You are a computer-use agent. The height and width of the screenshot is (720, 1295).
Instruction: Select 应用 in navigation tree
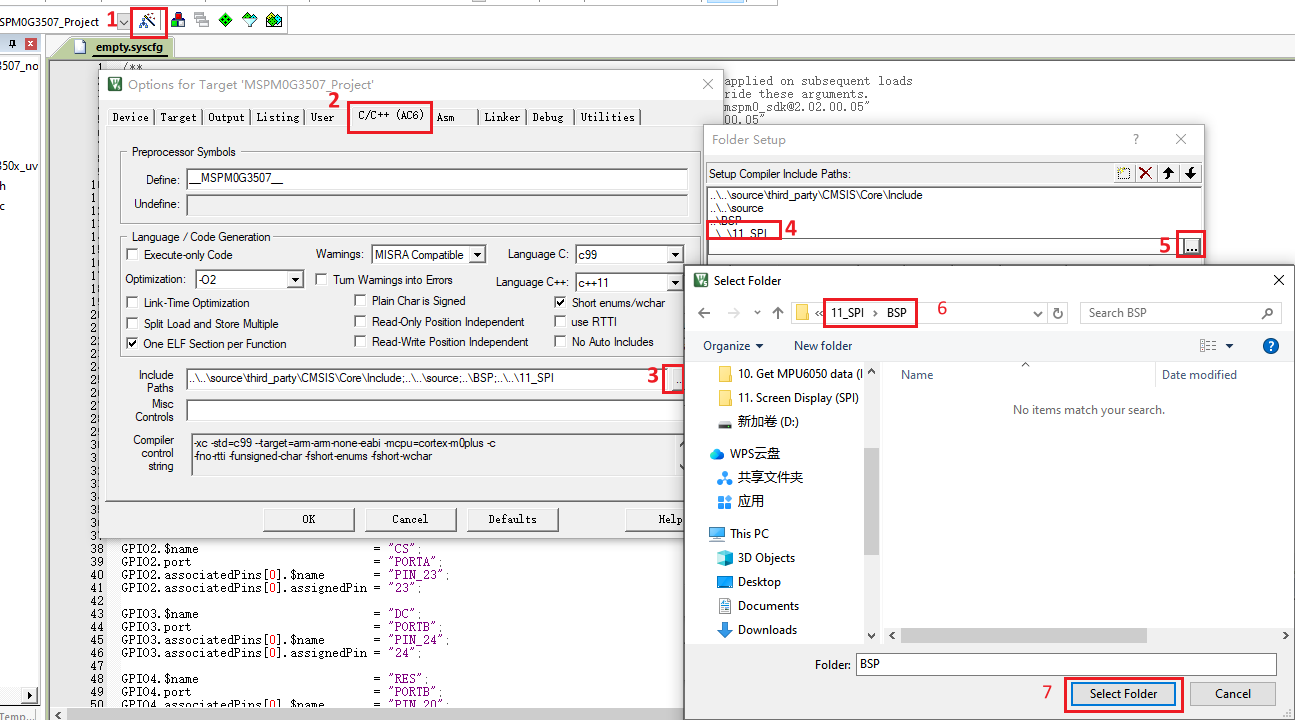[741, 502]
